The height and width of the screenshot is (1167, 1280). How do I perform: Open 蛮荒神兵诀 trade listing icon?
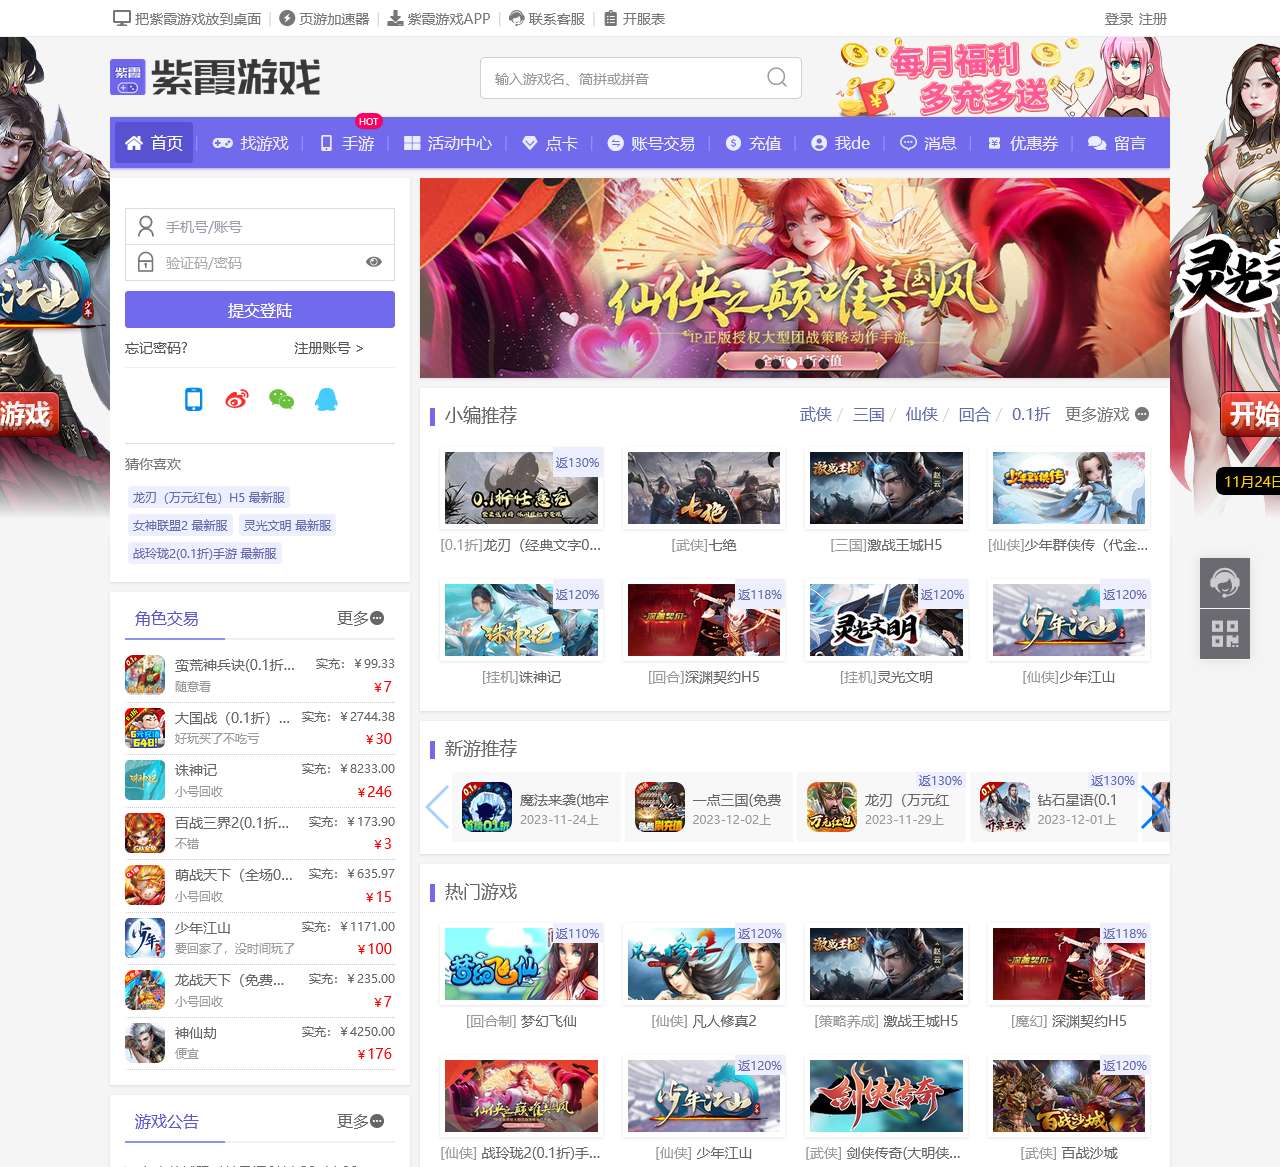145,675
